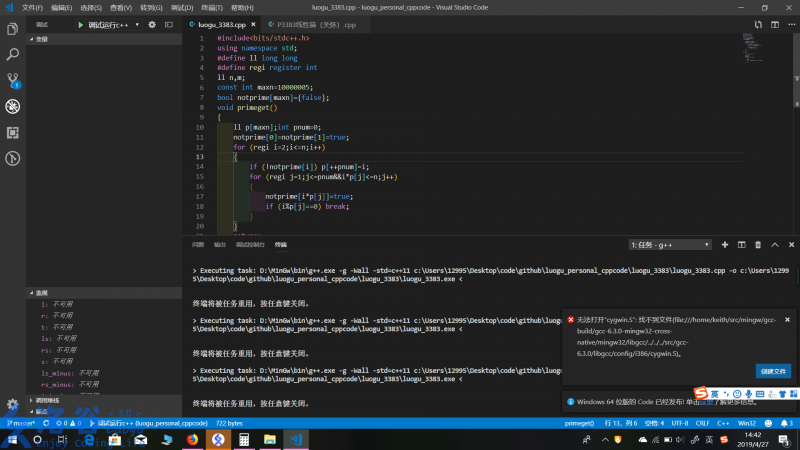Open Source Control view with badge

pos(13,81)
